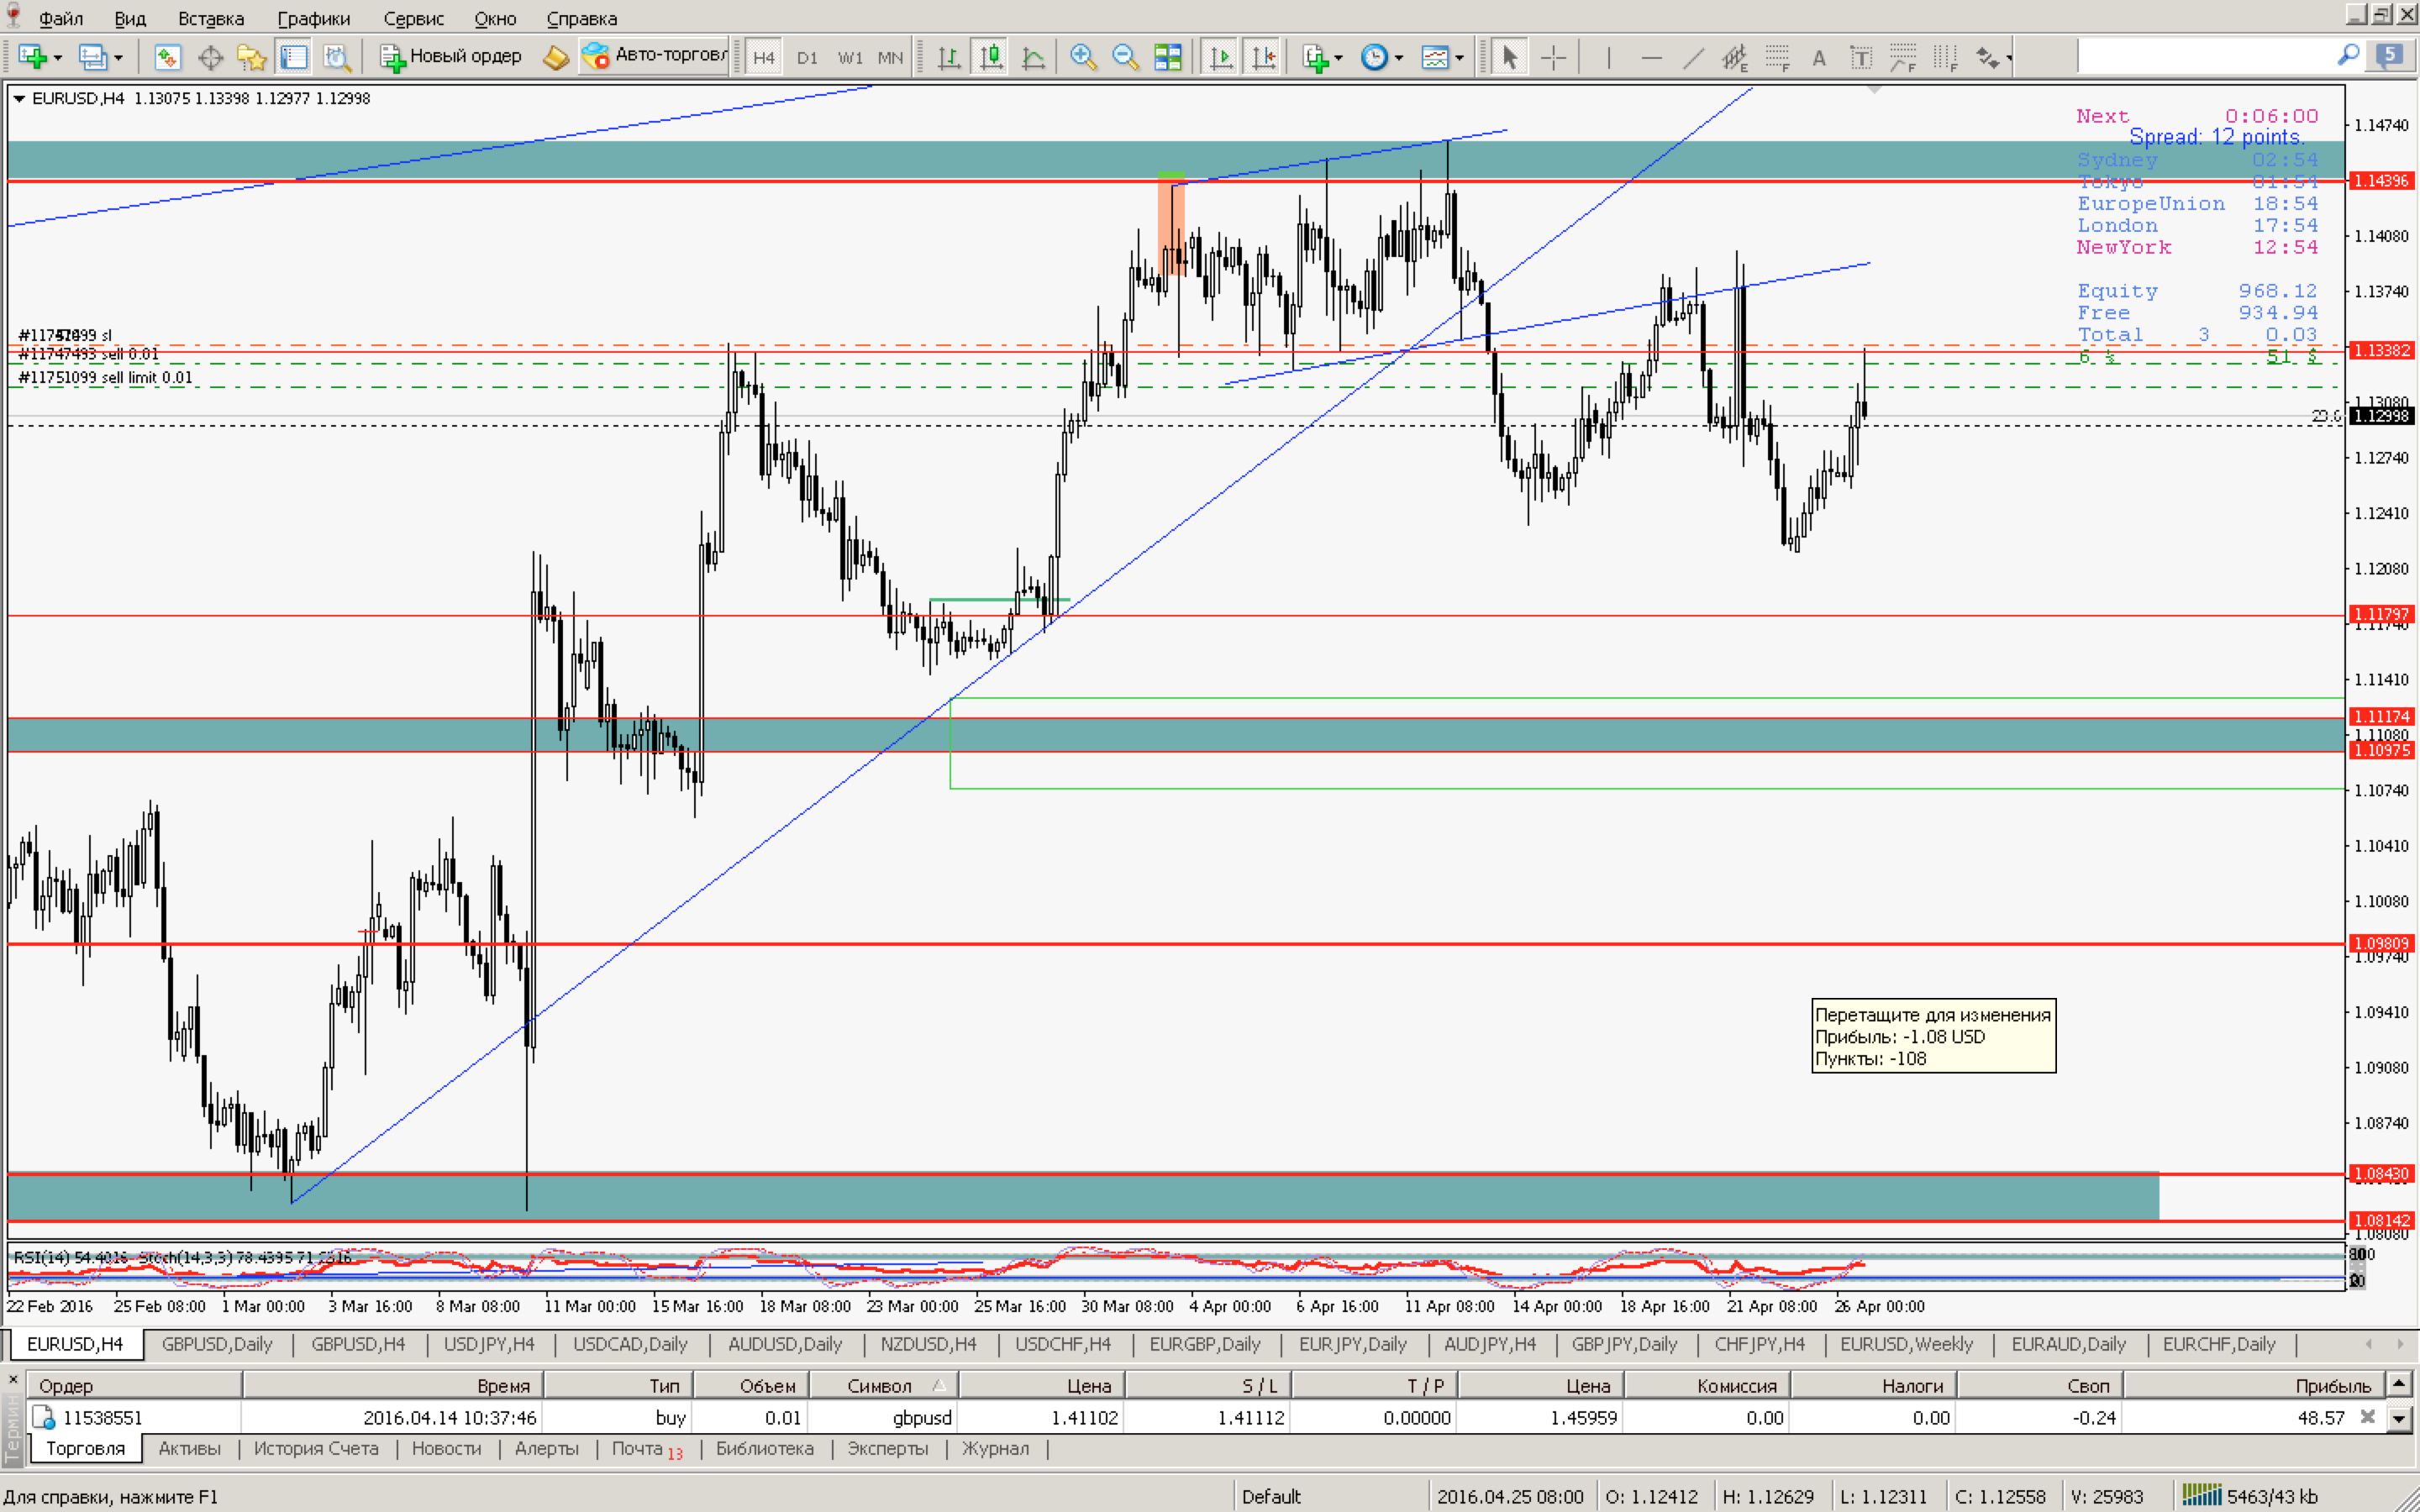Select the text label T tool
This screenshot has height=1512, width=2420.
coord(1861,57)
